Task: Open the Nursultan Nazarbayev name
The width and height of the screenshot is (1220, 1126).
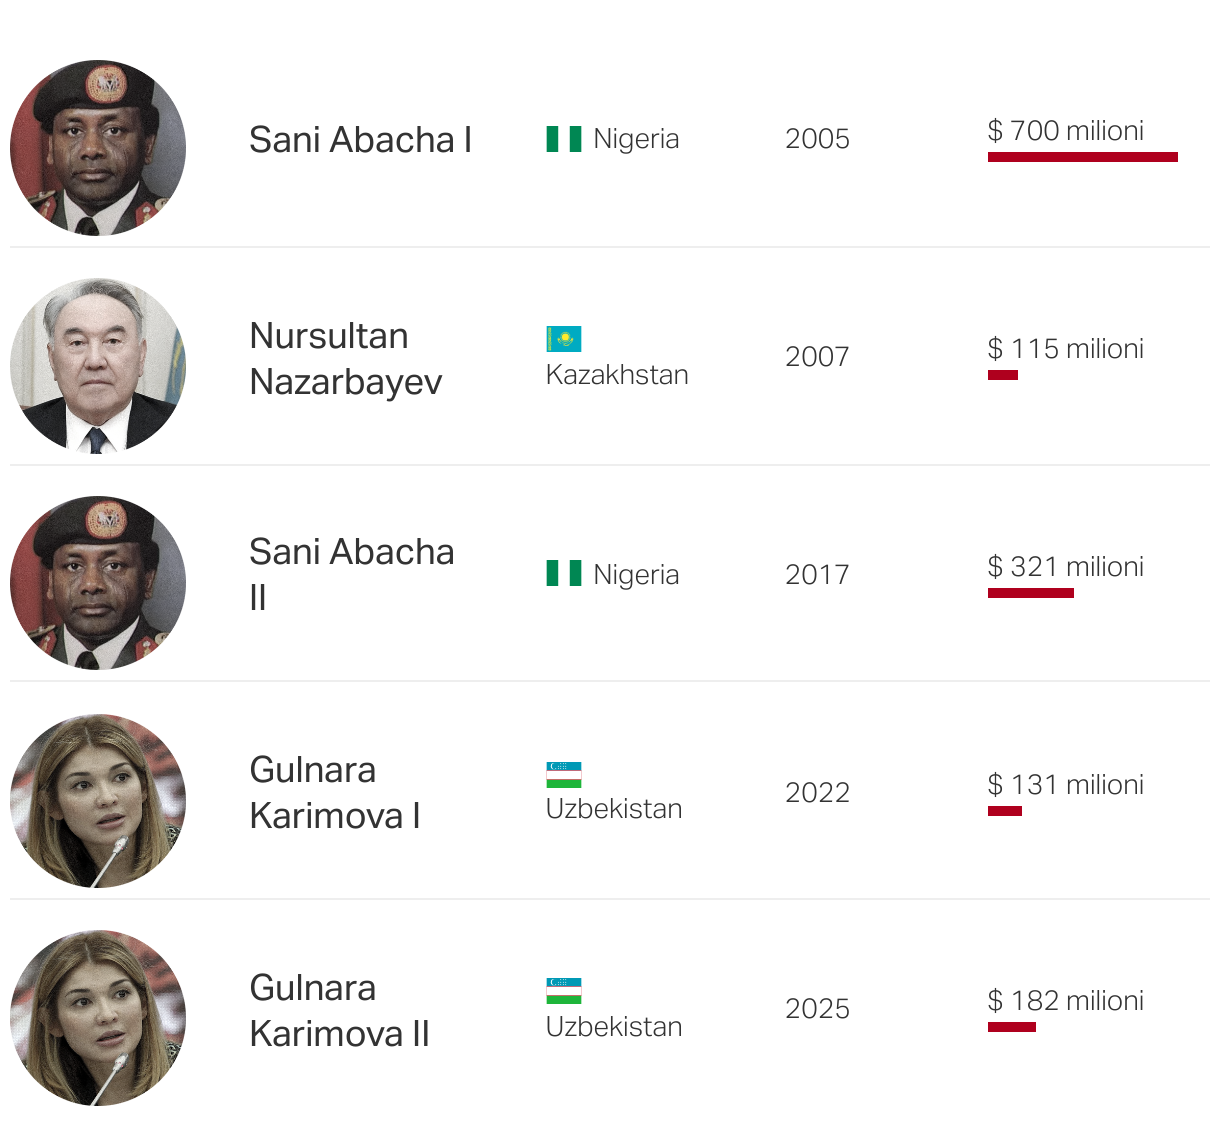Action: pos(346,359)
